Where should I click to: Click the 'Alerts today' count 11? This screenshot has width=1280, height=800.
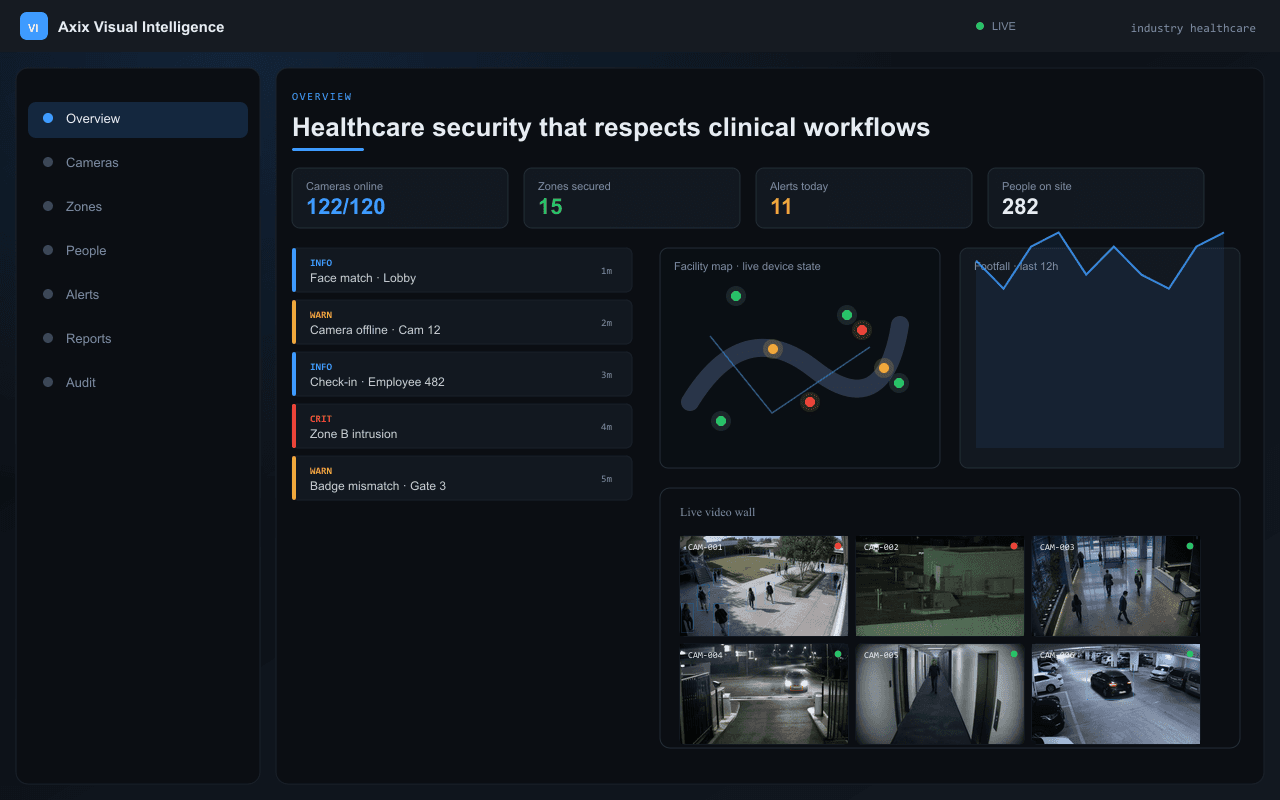tap(781, 207)
